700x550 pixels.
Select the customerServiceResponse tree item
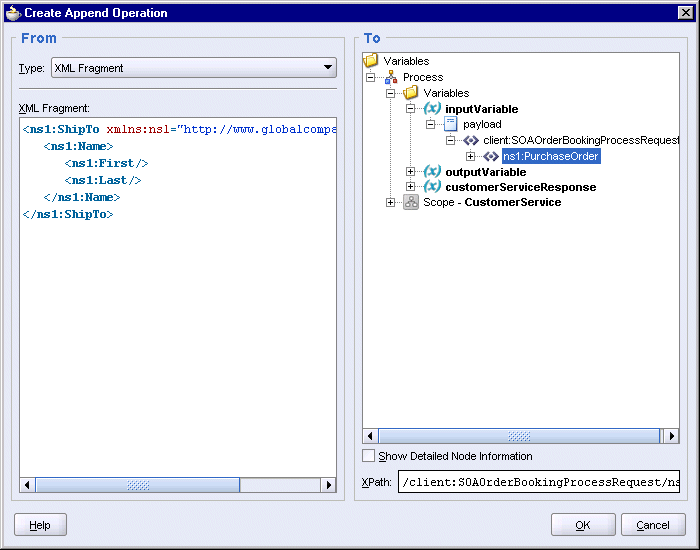(521, 187)
